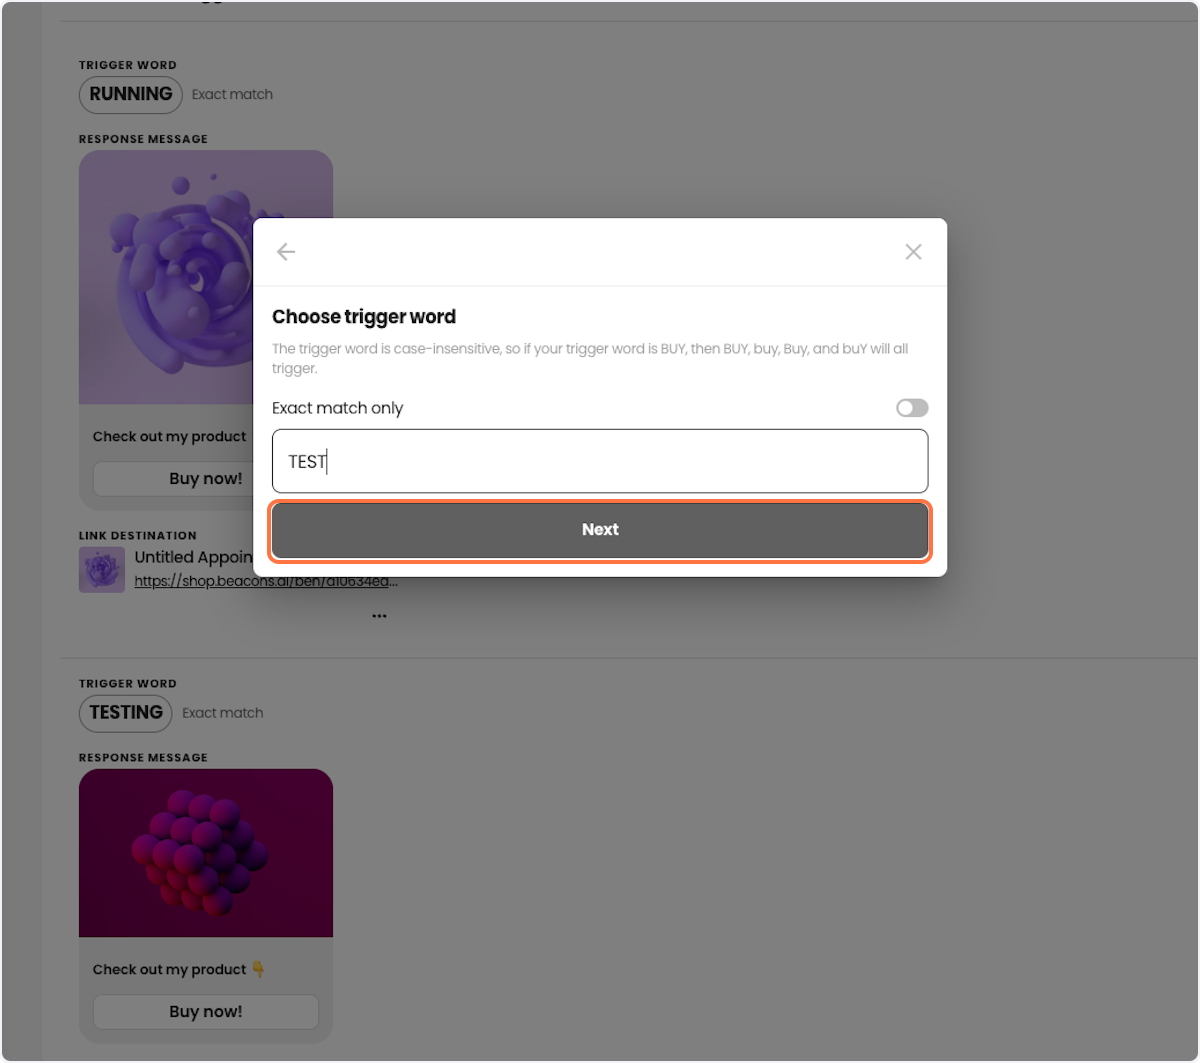Image resolution: width=1200 pixels, height=1063 pixels.
Task: Click the purple swirl response message image
Action: (206, 277)
